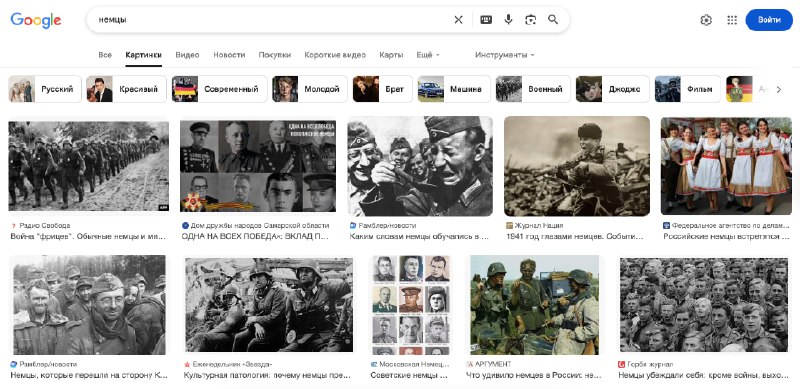Open the on-screen keyboard icon
The width and height of the screenshot is (800, 389).
click(x=486, y=20)
